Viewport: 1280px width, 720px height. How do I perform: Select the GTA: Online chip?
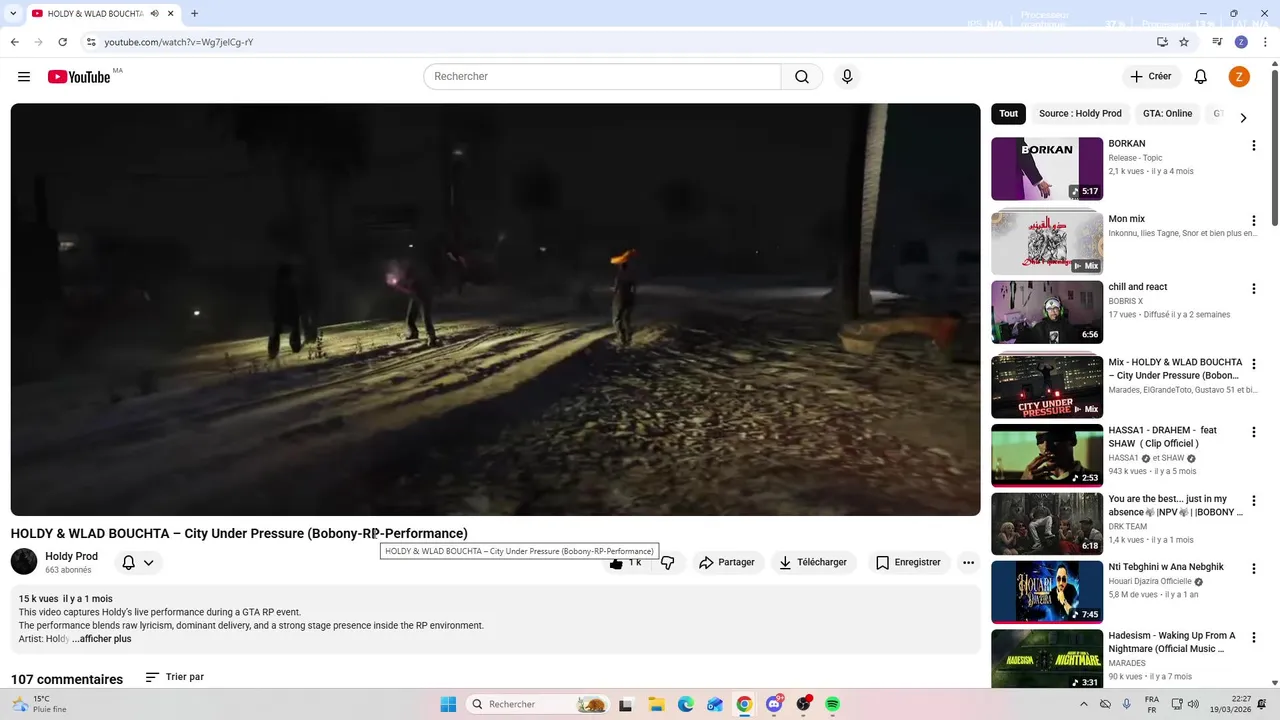point(1168,114)
